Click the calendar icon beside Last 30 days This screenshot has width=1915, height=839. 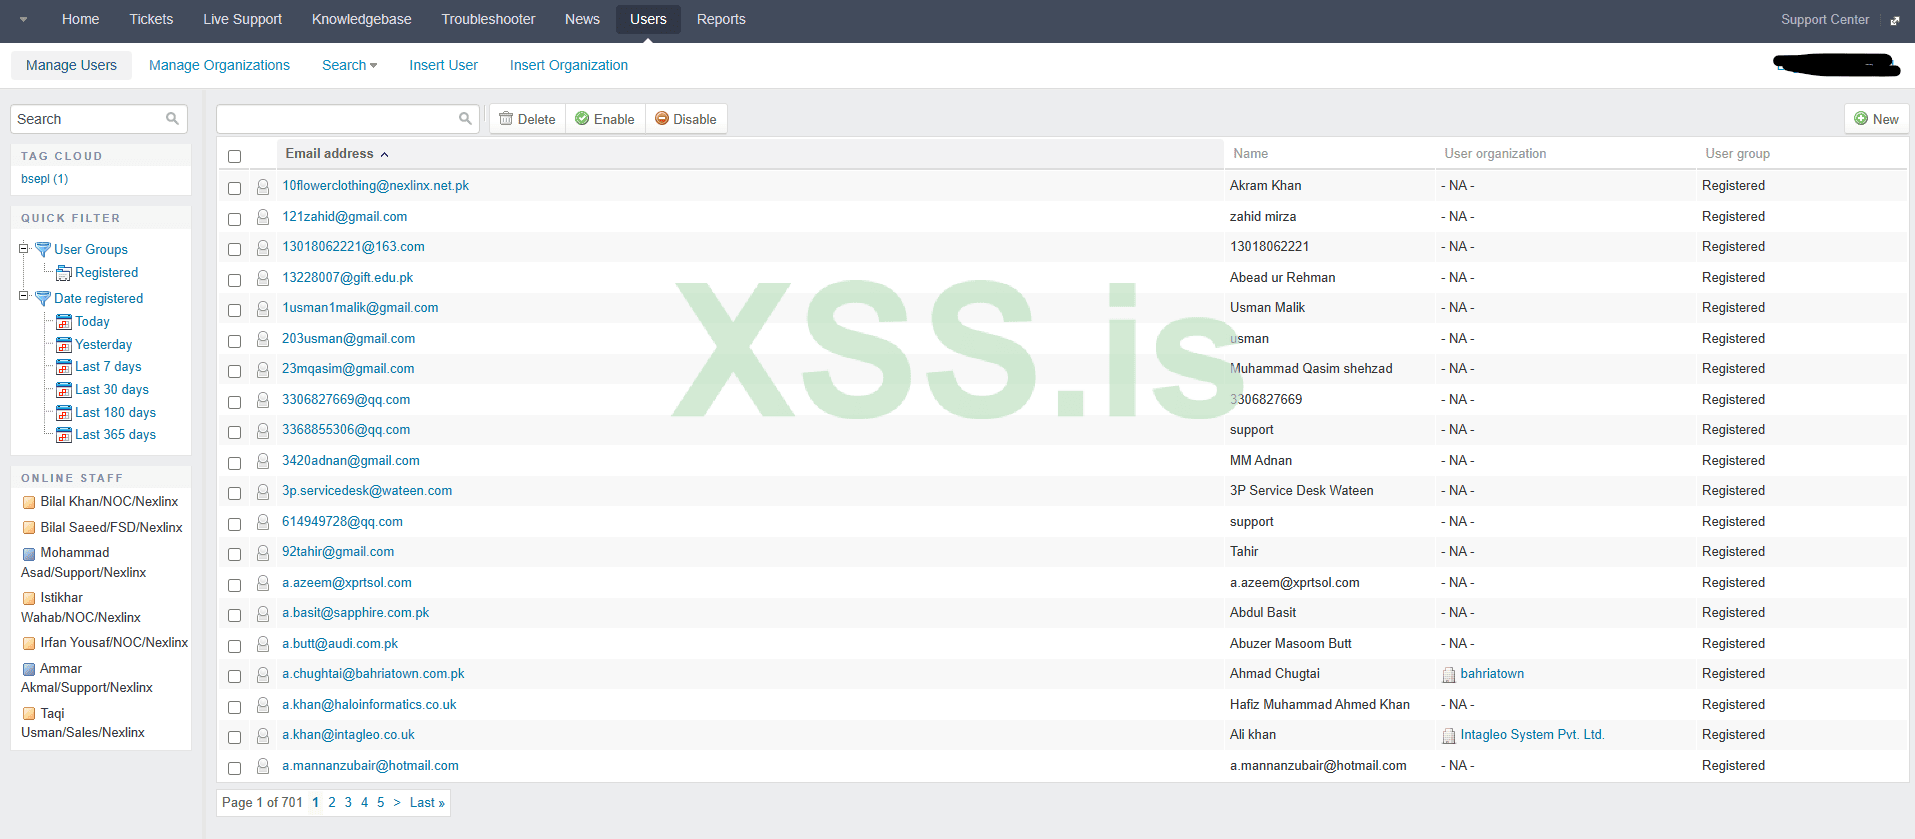click(64, 390)
